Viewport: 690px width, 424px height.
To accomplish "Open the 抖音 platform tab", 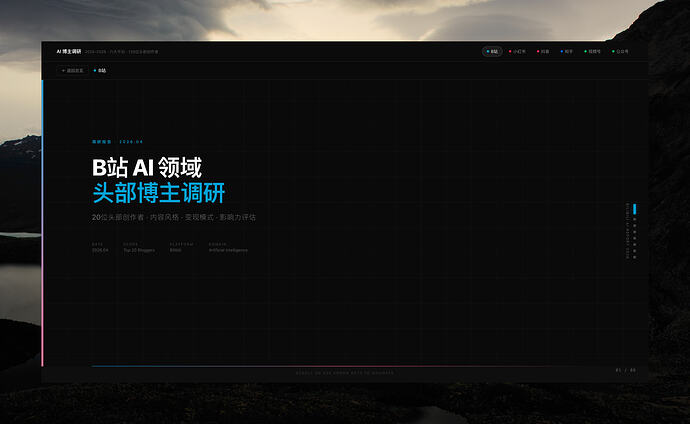I will click(543, 51).
